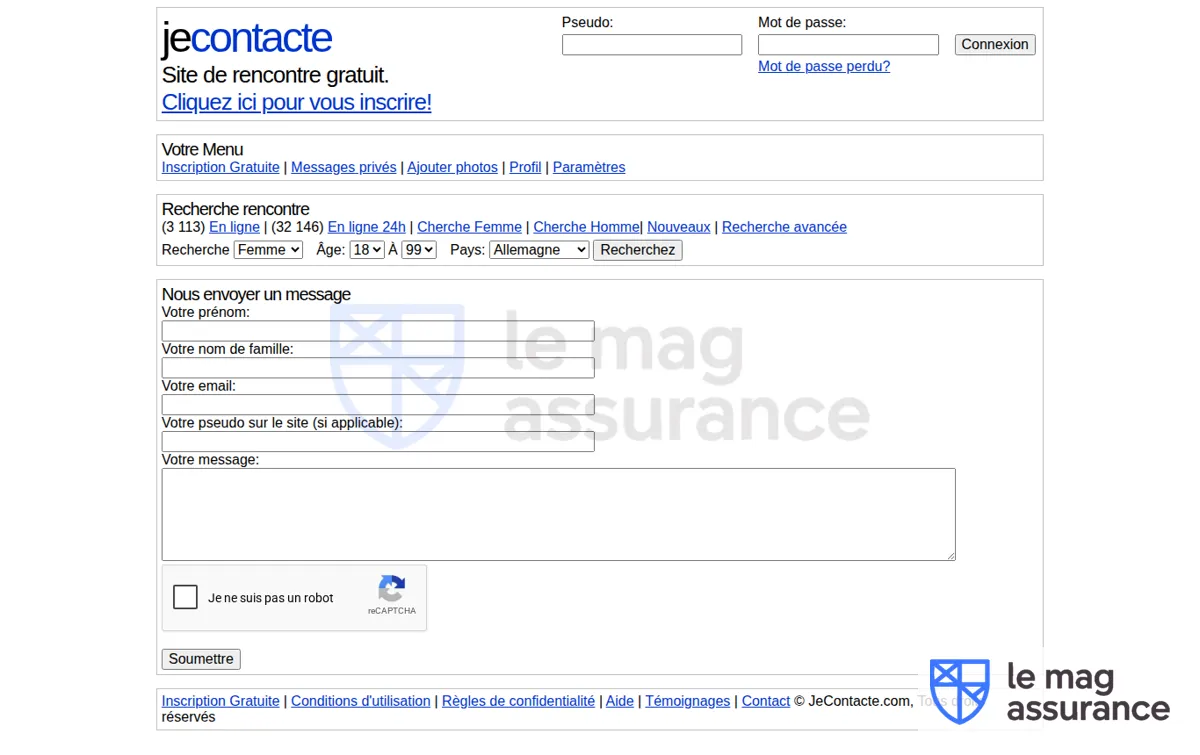Click the reCAPTCHA logo icon

tap(392, 589)
